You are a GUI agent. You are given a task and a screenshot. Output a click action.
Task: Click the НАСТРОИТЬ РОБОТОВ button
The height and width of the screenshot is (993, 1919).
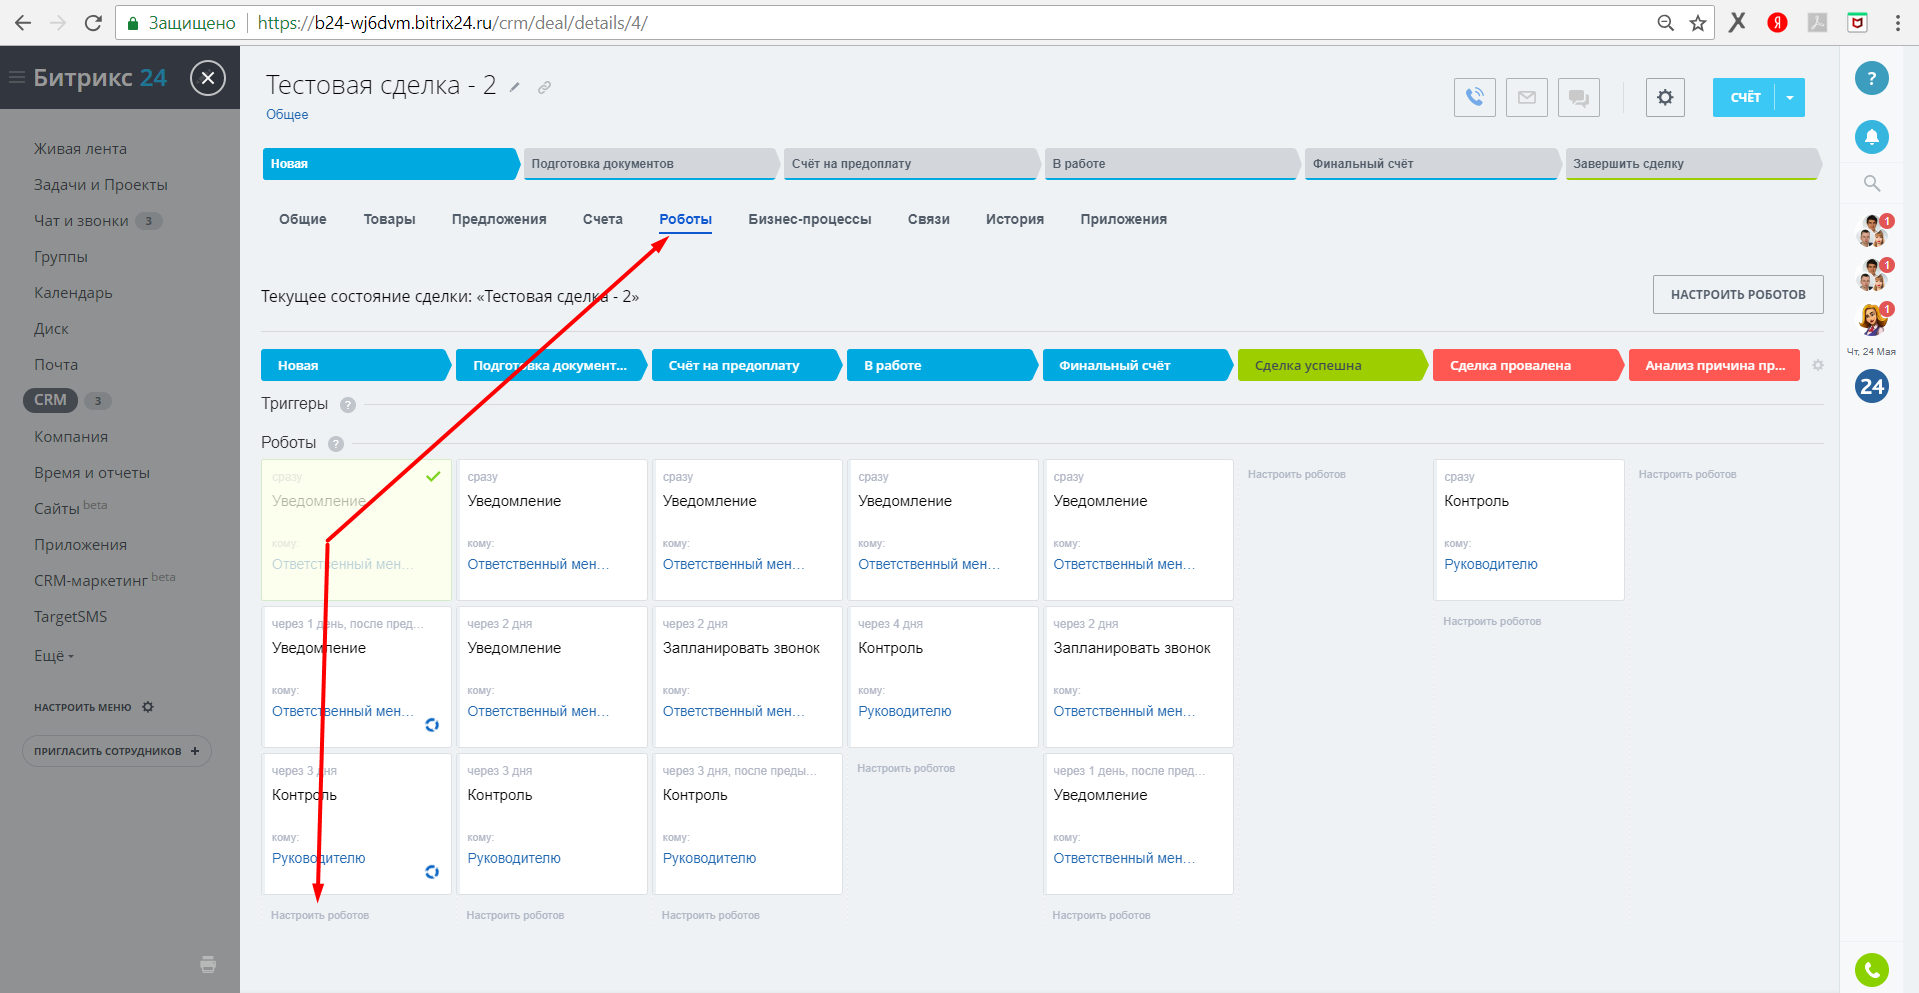(x=1738, y=294)
